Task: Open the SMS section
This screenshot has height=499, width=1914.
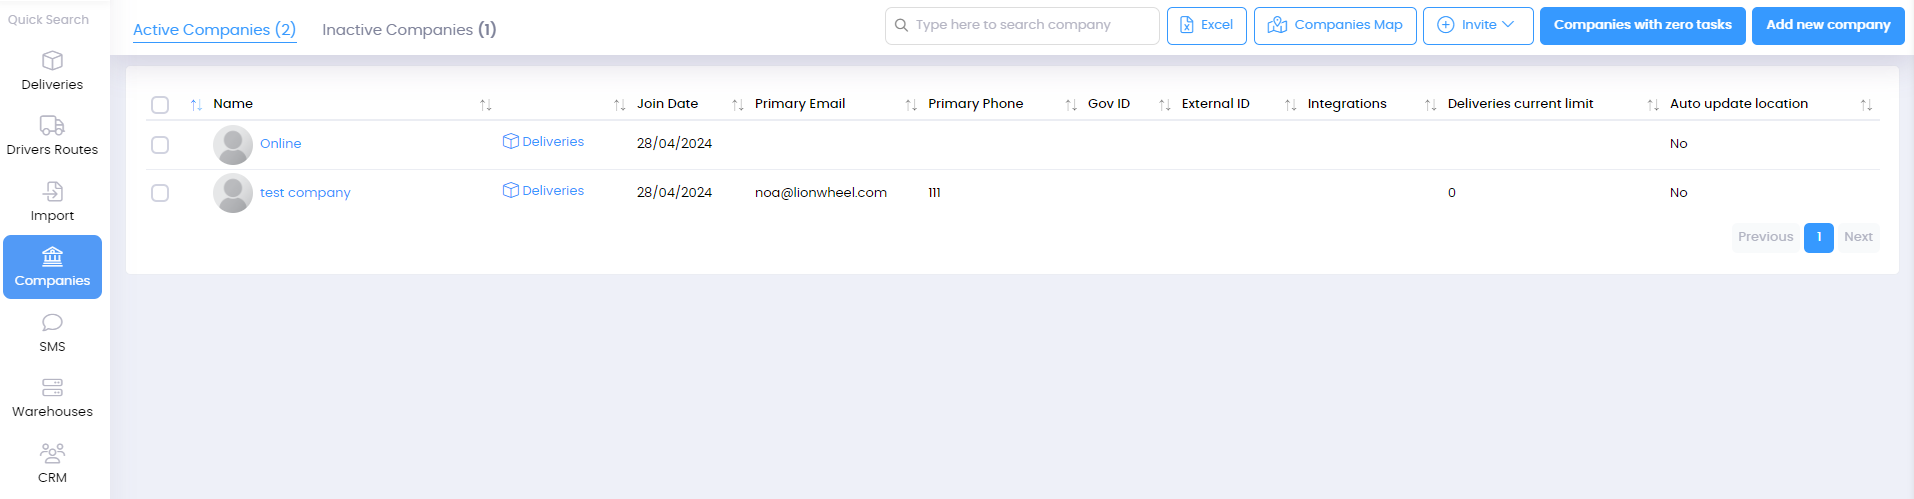Action: pyautogui.click(x=52, y=333)
